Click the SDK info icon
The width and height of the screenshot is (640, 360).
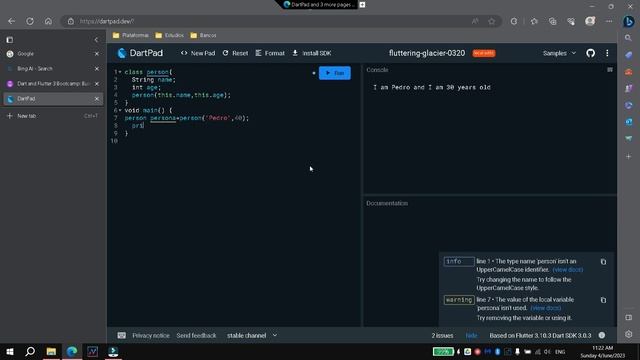(x=602, y=336)
